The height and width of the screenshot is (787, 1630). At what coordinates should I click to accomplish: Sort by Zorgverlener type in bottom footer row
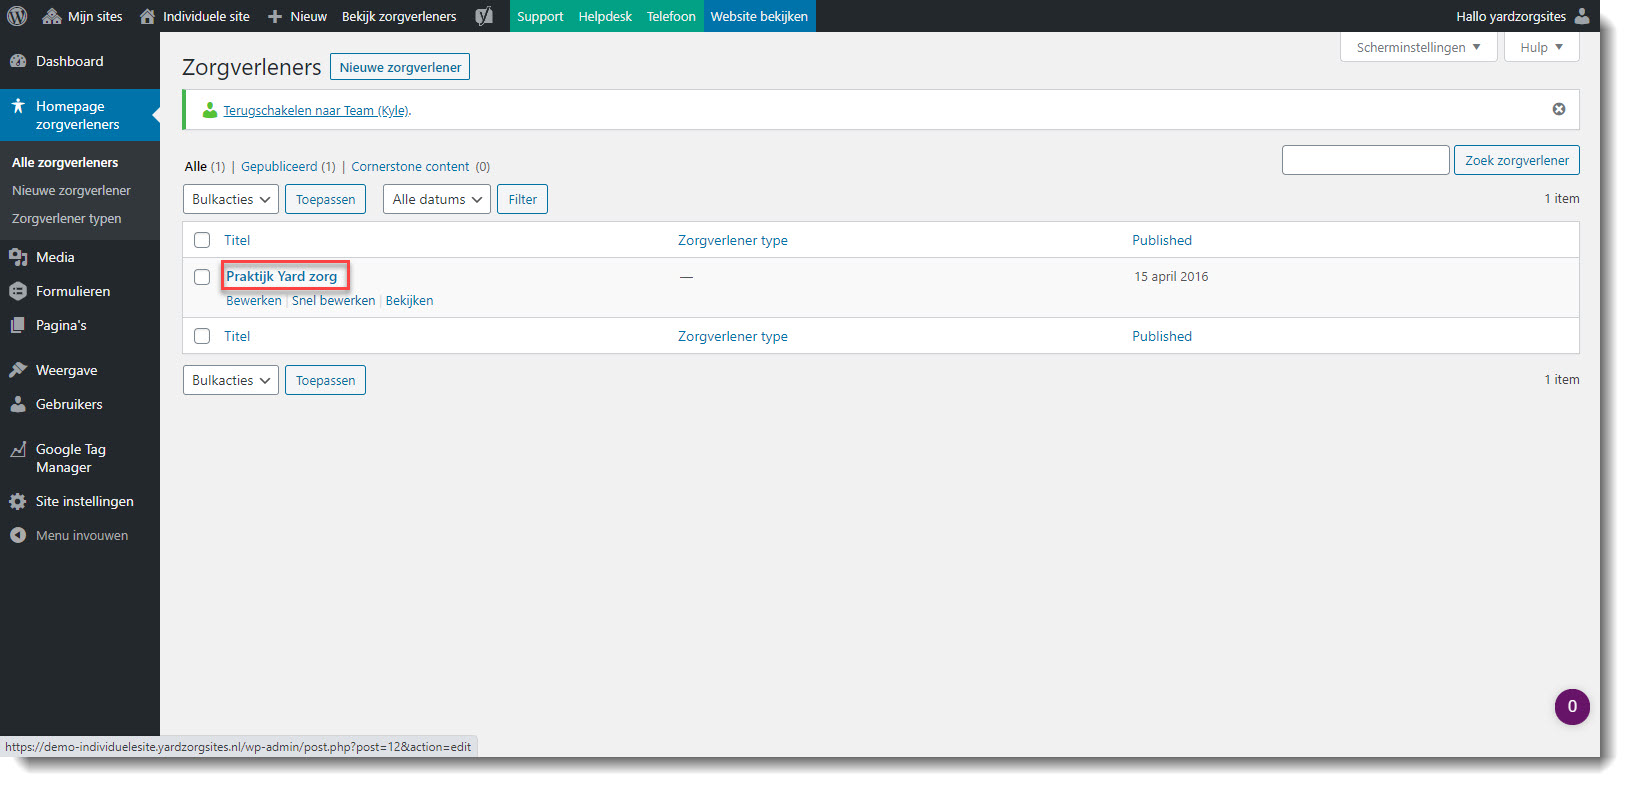coord(733,336)
